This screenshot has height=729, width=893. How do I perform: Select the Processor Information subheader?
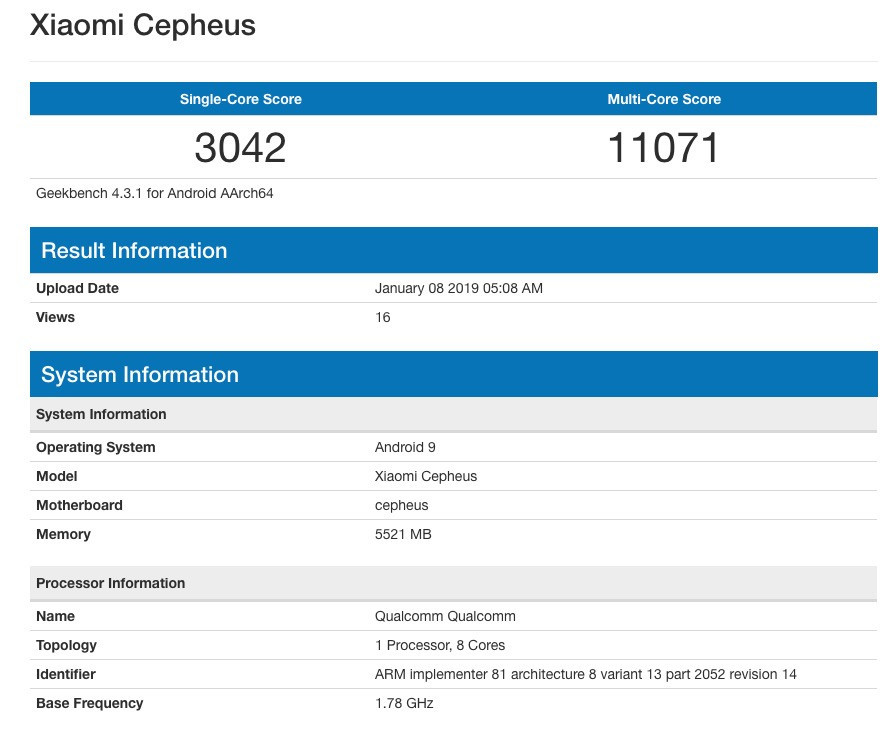[x=453, y=583]
